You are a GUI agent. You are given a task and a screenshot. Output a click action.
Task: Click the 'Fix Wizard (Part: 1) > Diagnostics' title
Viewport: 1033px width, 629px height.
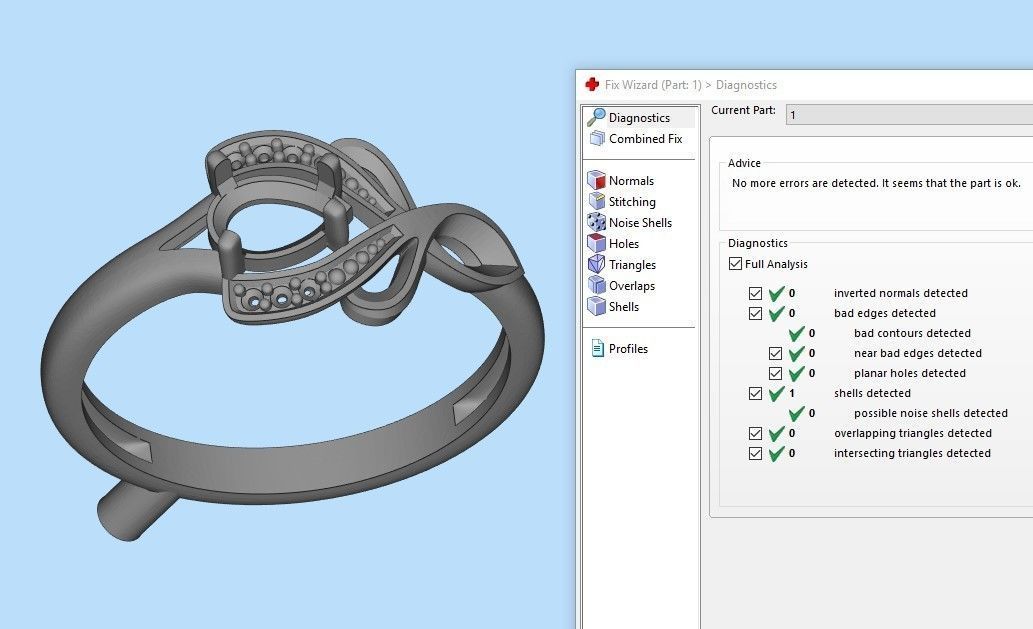(x=690, y=84)
